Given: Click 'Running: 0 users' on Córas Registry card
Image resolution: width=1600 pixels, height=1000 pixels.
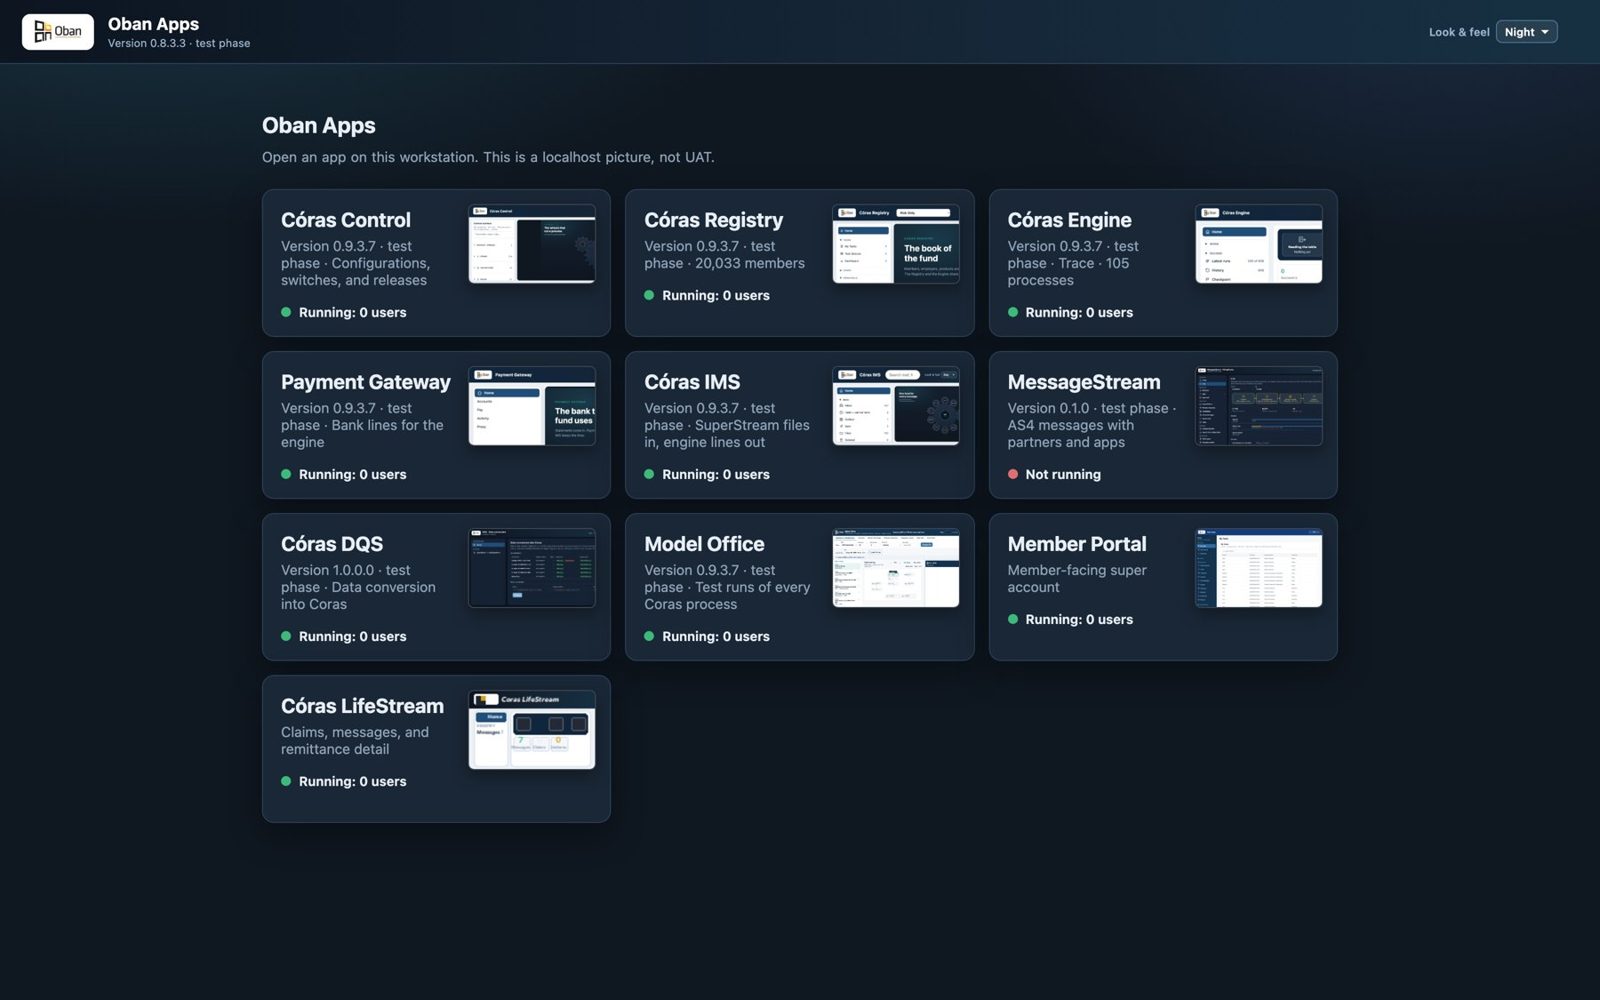Looking at the screenshot, I should 716,295.
